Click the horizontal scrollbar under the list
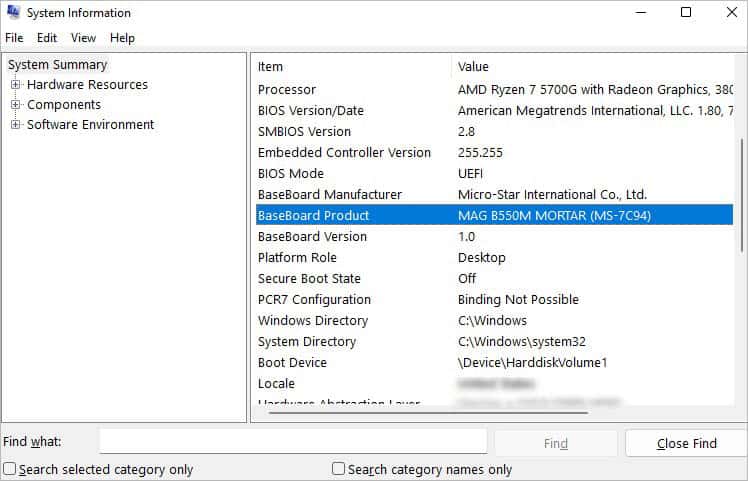The image size is (748, 481). click(x=428, y=413)
